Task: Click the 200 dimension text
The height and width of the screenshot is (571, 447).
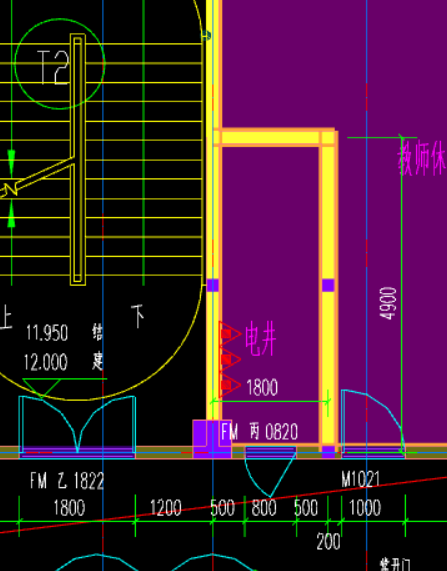Action: tap(328, 542)
